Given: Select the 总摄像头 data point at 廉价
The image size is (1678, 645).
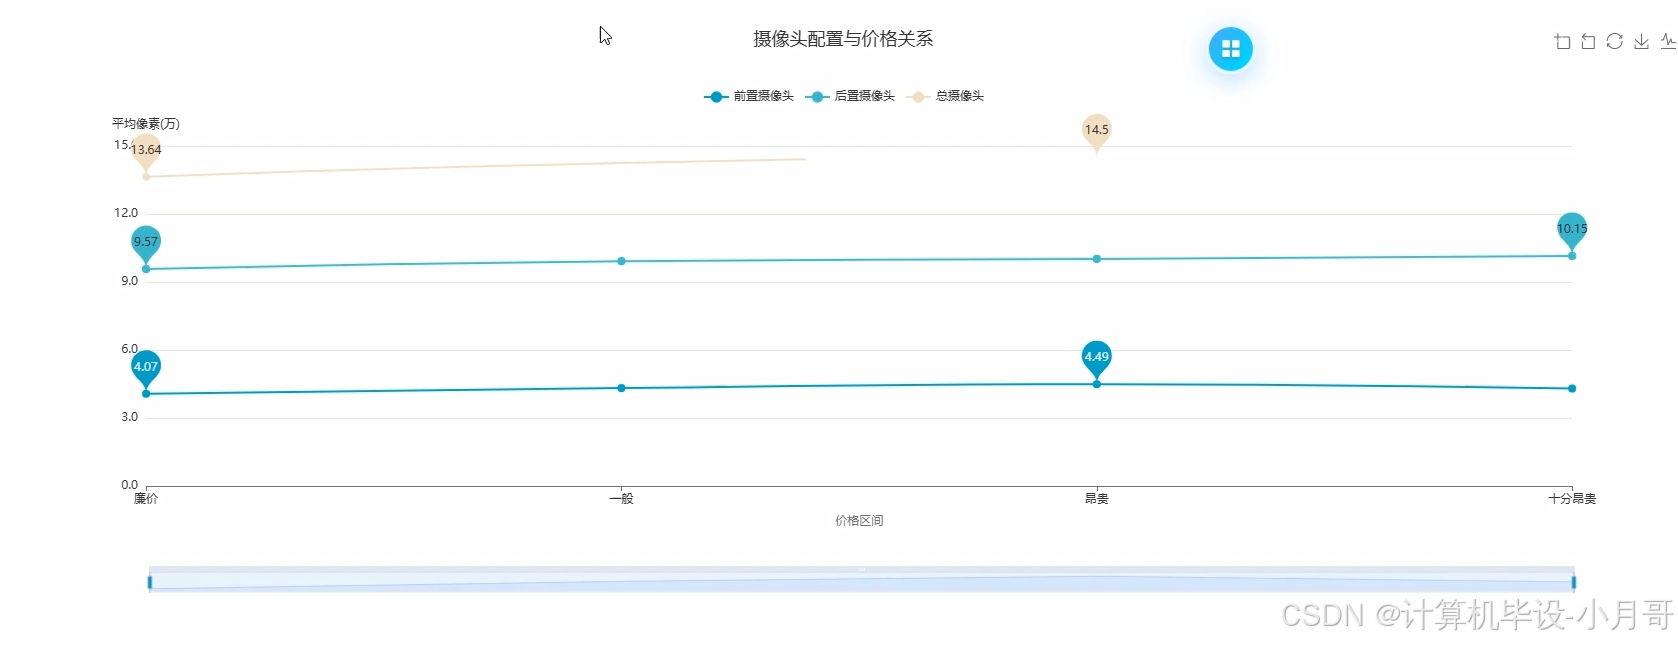Looking at the screenshot, I should tap(146, 177).
